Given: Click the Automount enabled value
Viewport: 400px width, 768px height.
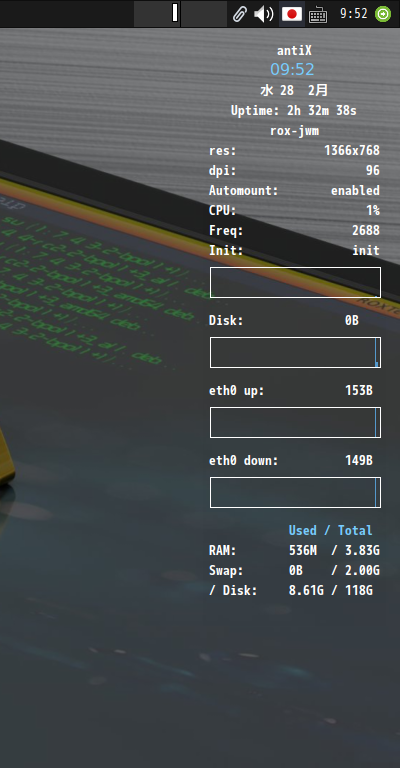Looking at the screenshot, I should (355, 191).
